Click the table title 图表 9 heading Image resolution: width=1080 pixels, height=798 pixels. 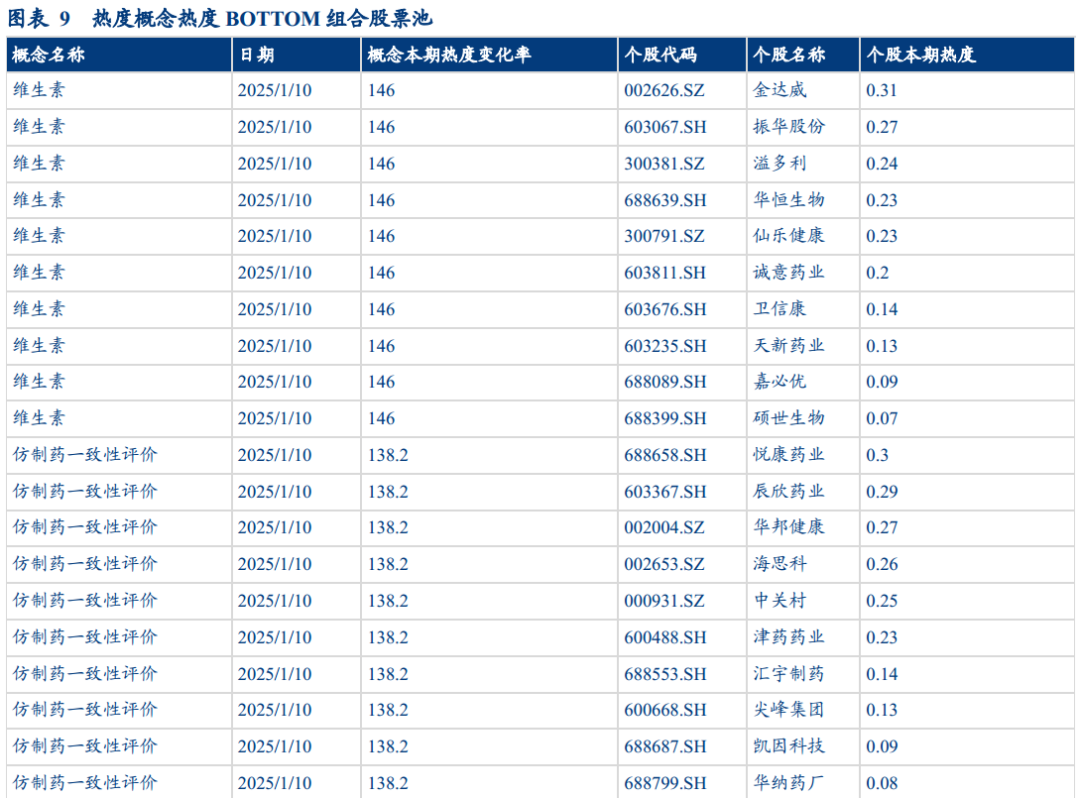(220, 18)
